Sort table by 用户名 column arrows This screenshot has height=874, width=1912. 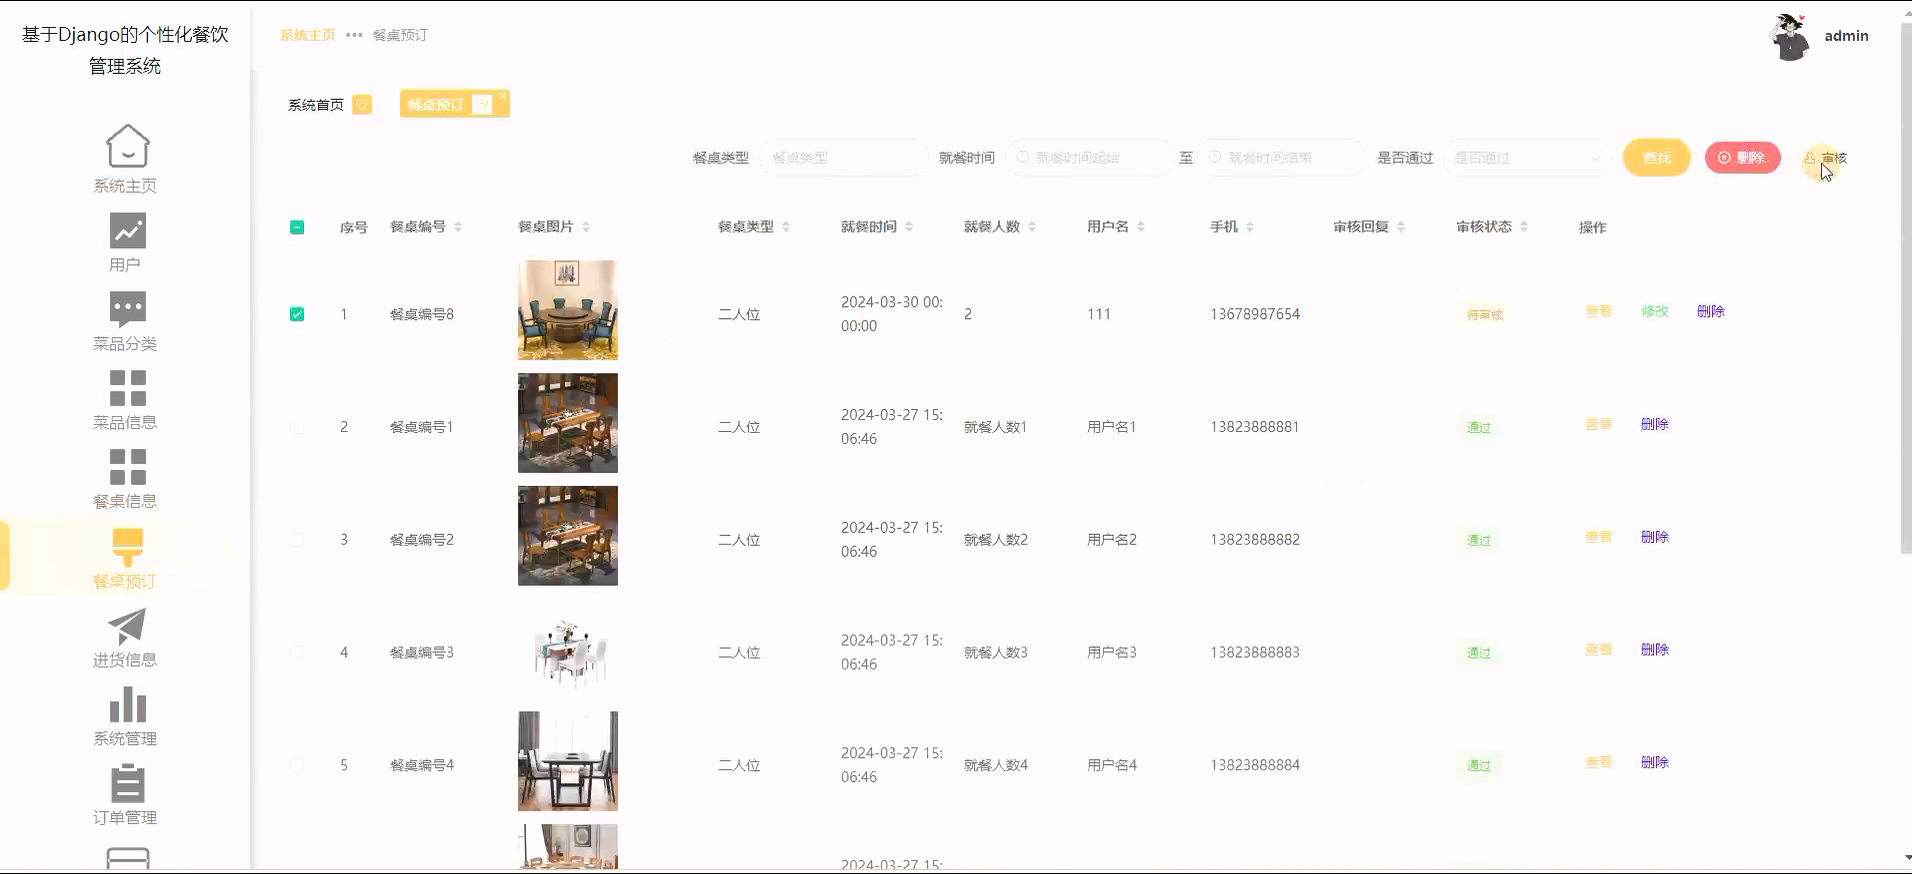coord(1141,227)
